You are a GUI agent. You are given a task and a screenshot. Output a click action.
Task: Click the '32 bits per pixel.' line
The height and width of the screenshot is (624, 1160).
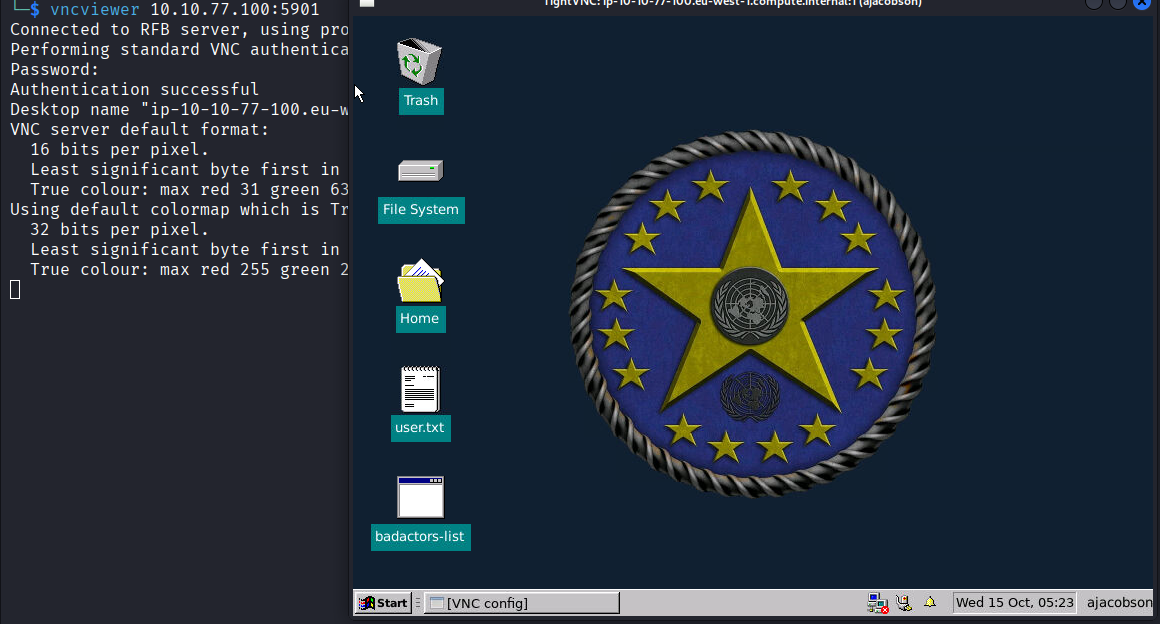[119, 229]
